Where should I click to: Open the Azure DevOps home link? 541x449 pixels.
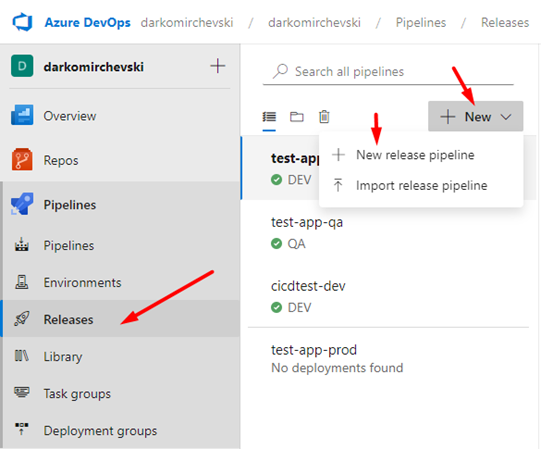(x=88, y=22)
